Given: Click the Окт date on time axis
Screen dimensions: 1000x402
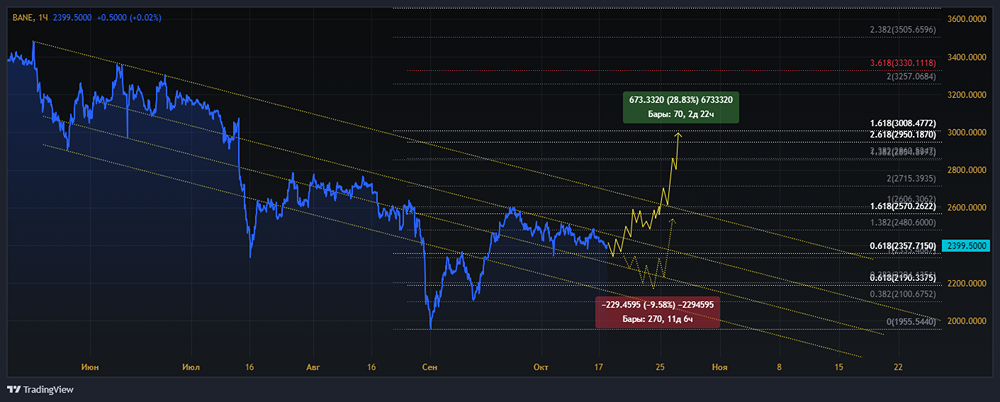Looking at the screenshot, I should click(x=541, y=367).
